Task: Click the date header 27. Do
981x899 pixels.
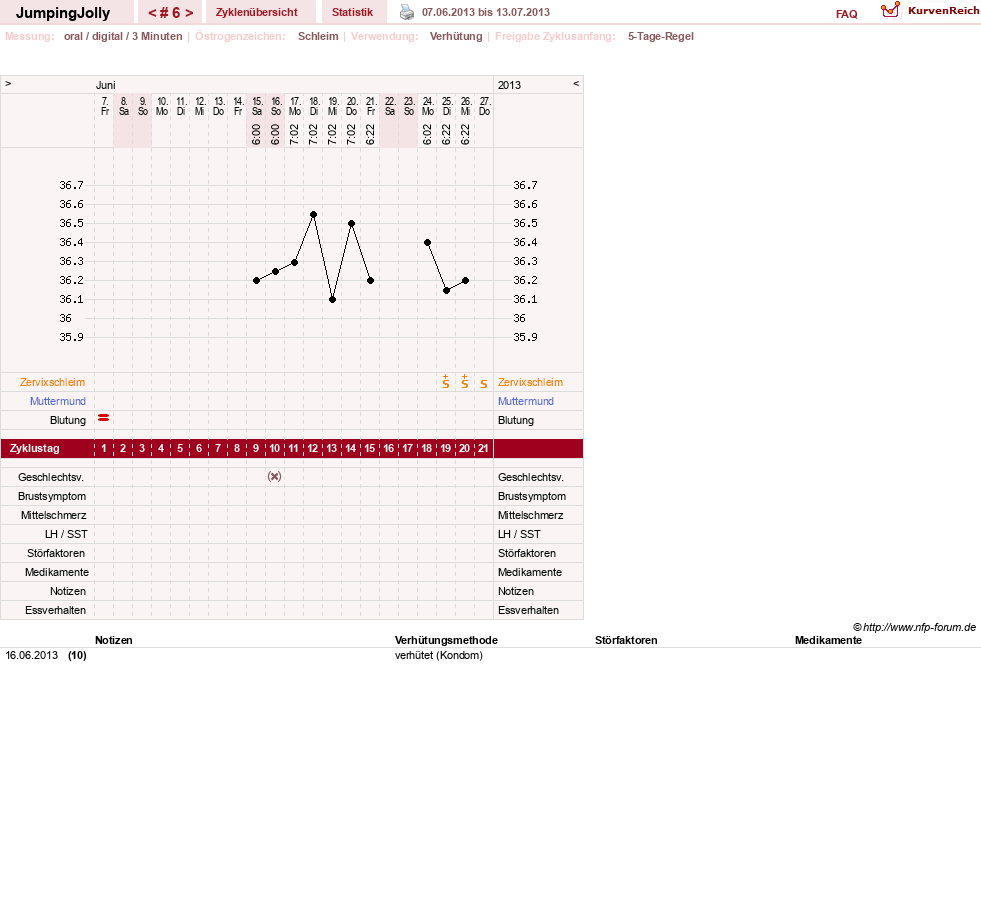Action: pos(485,106)
